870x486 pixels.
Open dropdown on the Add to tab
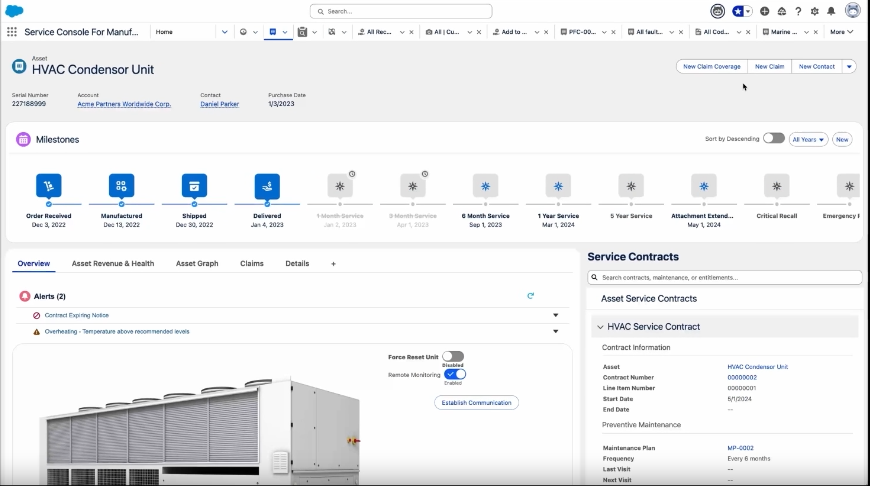(537, 32)
